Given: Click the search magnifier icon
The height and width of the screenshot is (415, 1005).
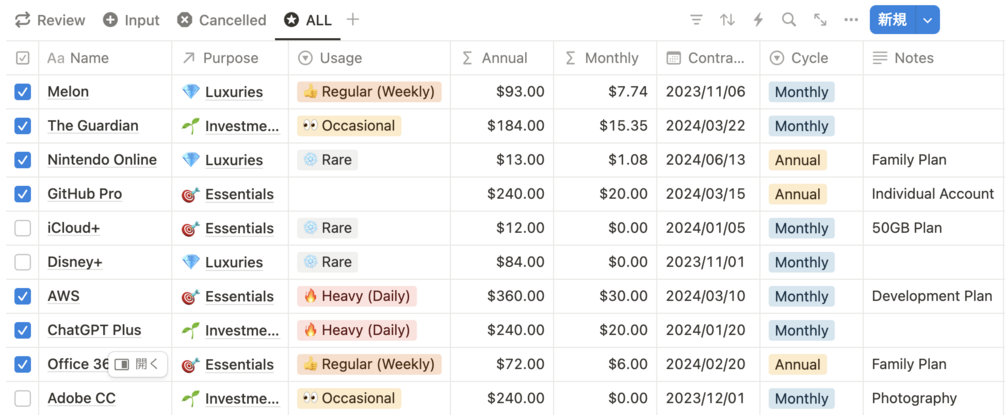Looking at the screenshot, I should [x=789, y=20].
